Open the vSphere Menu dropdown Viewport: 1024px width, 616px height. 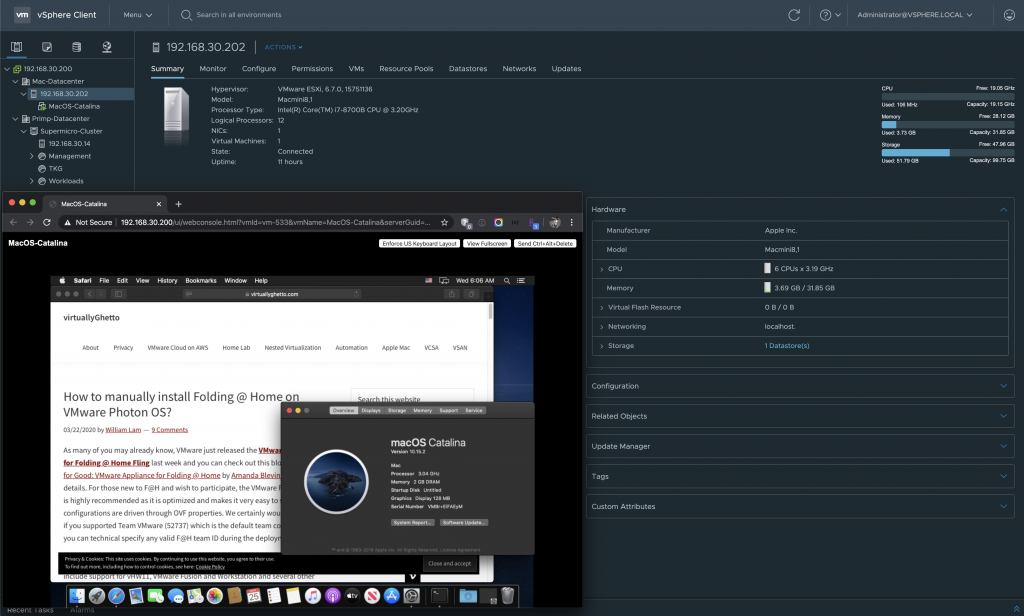click(138, 15)
